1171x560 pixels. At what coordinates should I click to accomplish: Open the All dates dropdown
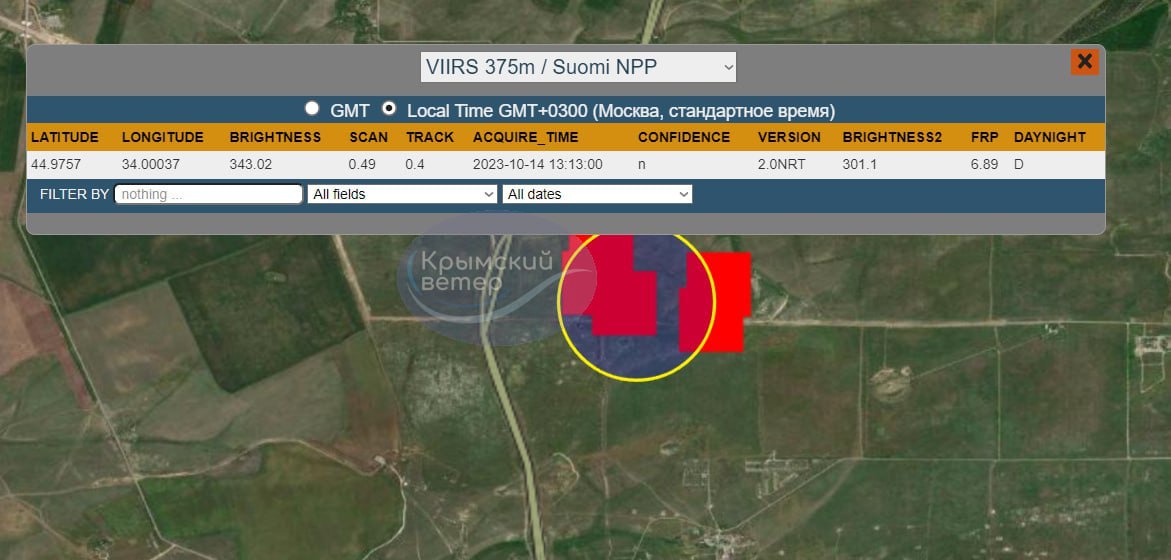(x=597, y=194)
